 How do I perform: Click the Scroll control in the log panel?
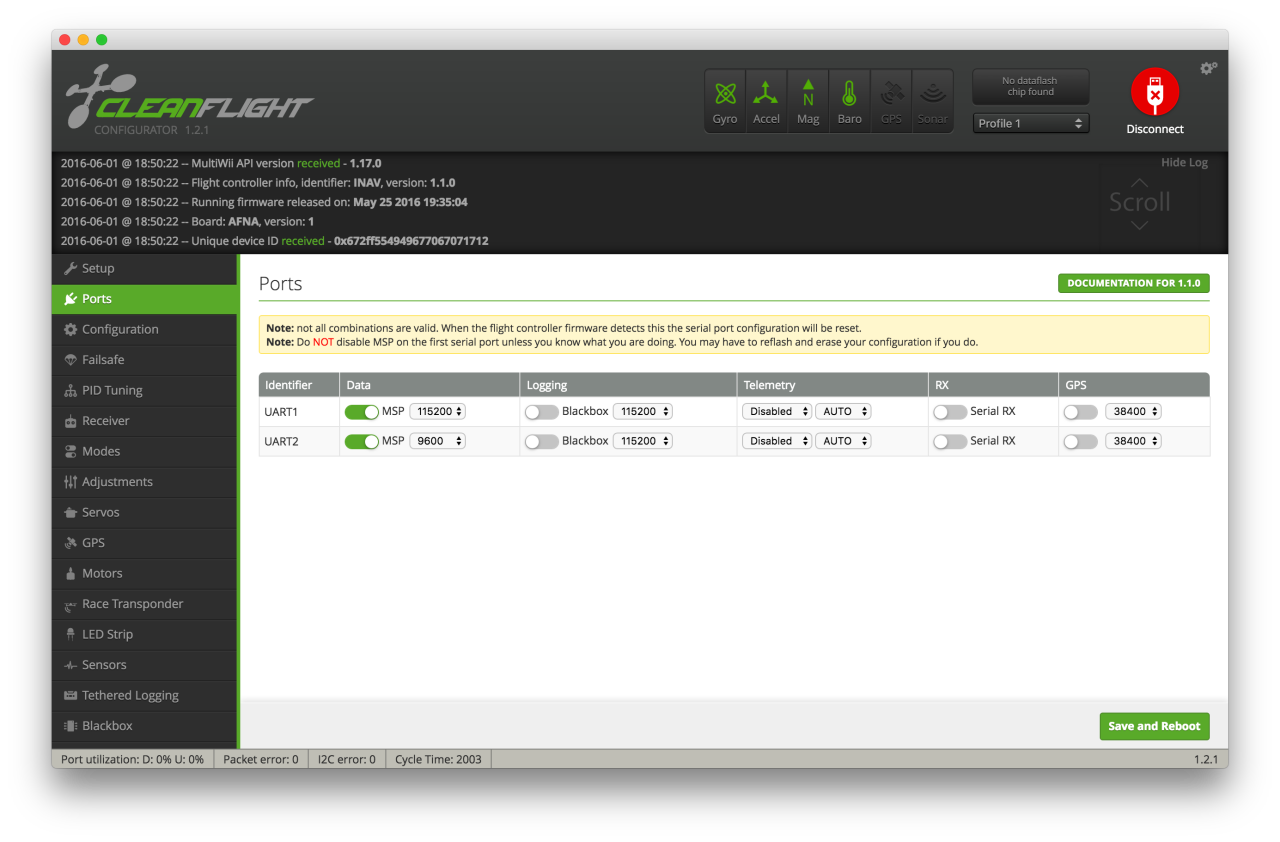tap(1139, 202)
